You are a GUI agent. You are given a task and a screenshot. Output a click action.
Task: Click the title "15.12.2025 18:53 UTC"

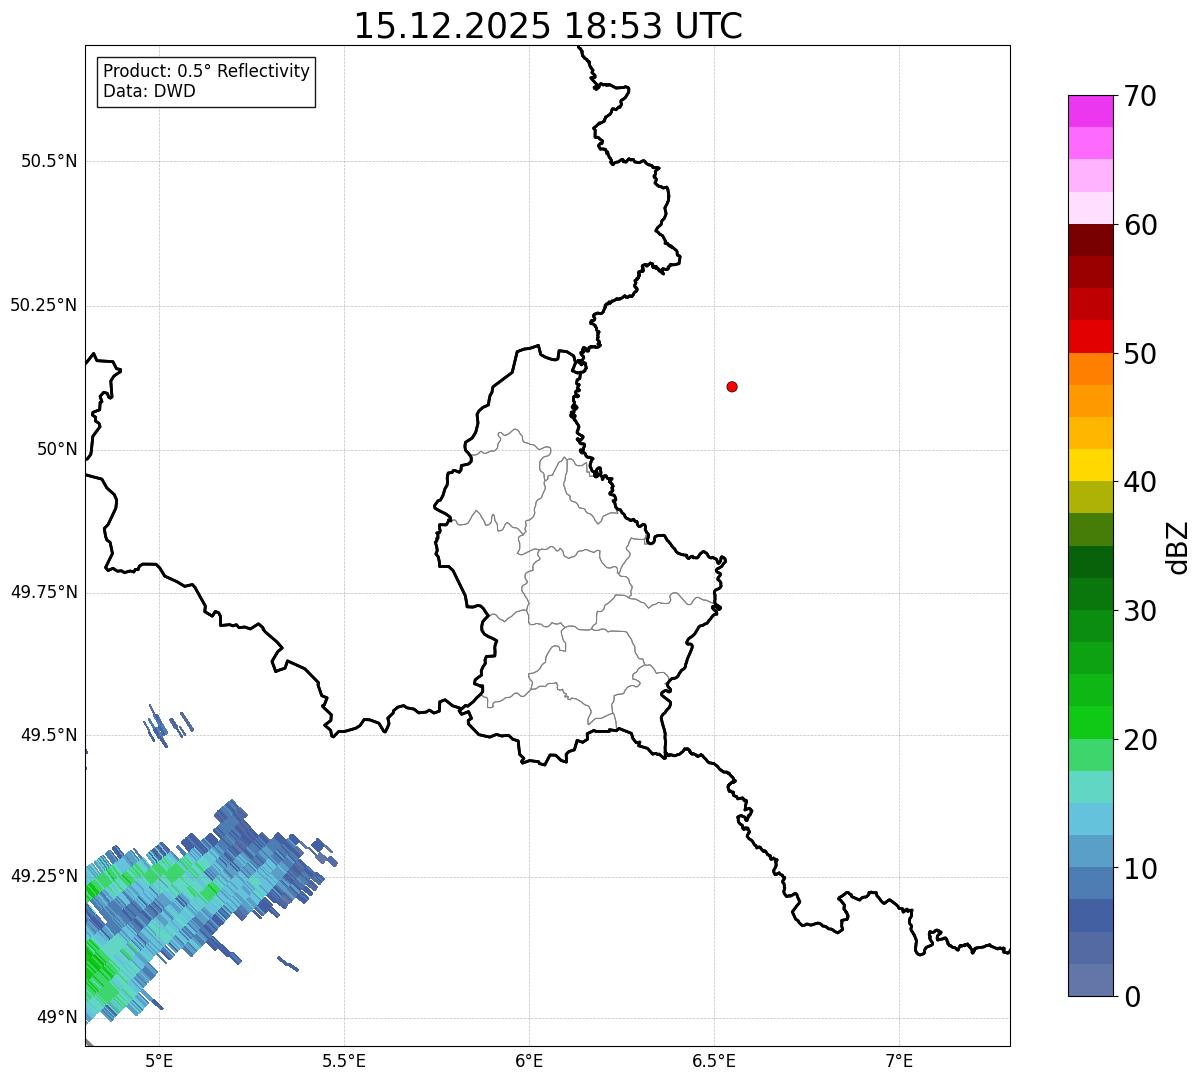click(548, 26)
